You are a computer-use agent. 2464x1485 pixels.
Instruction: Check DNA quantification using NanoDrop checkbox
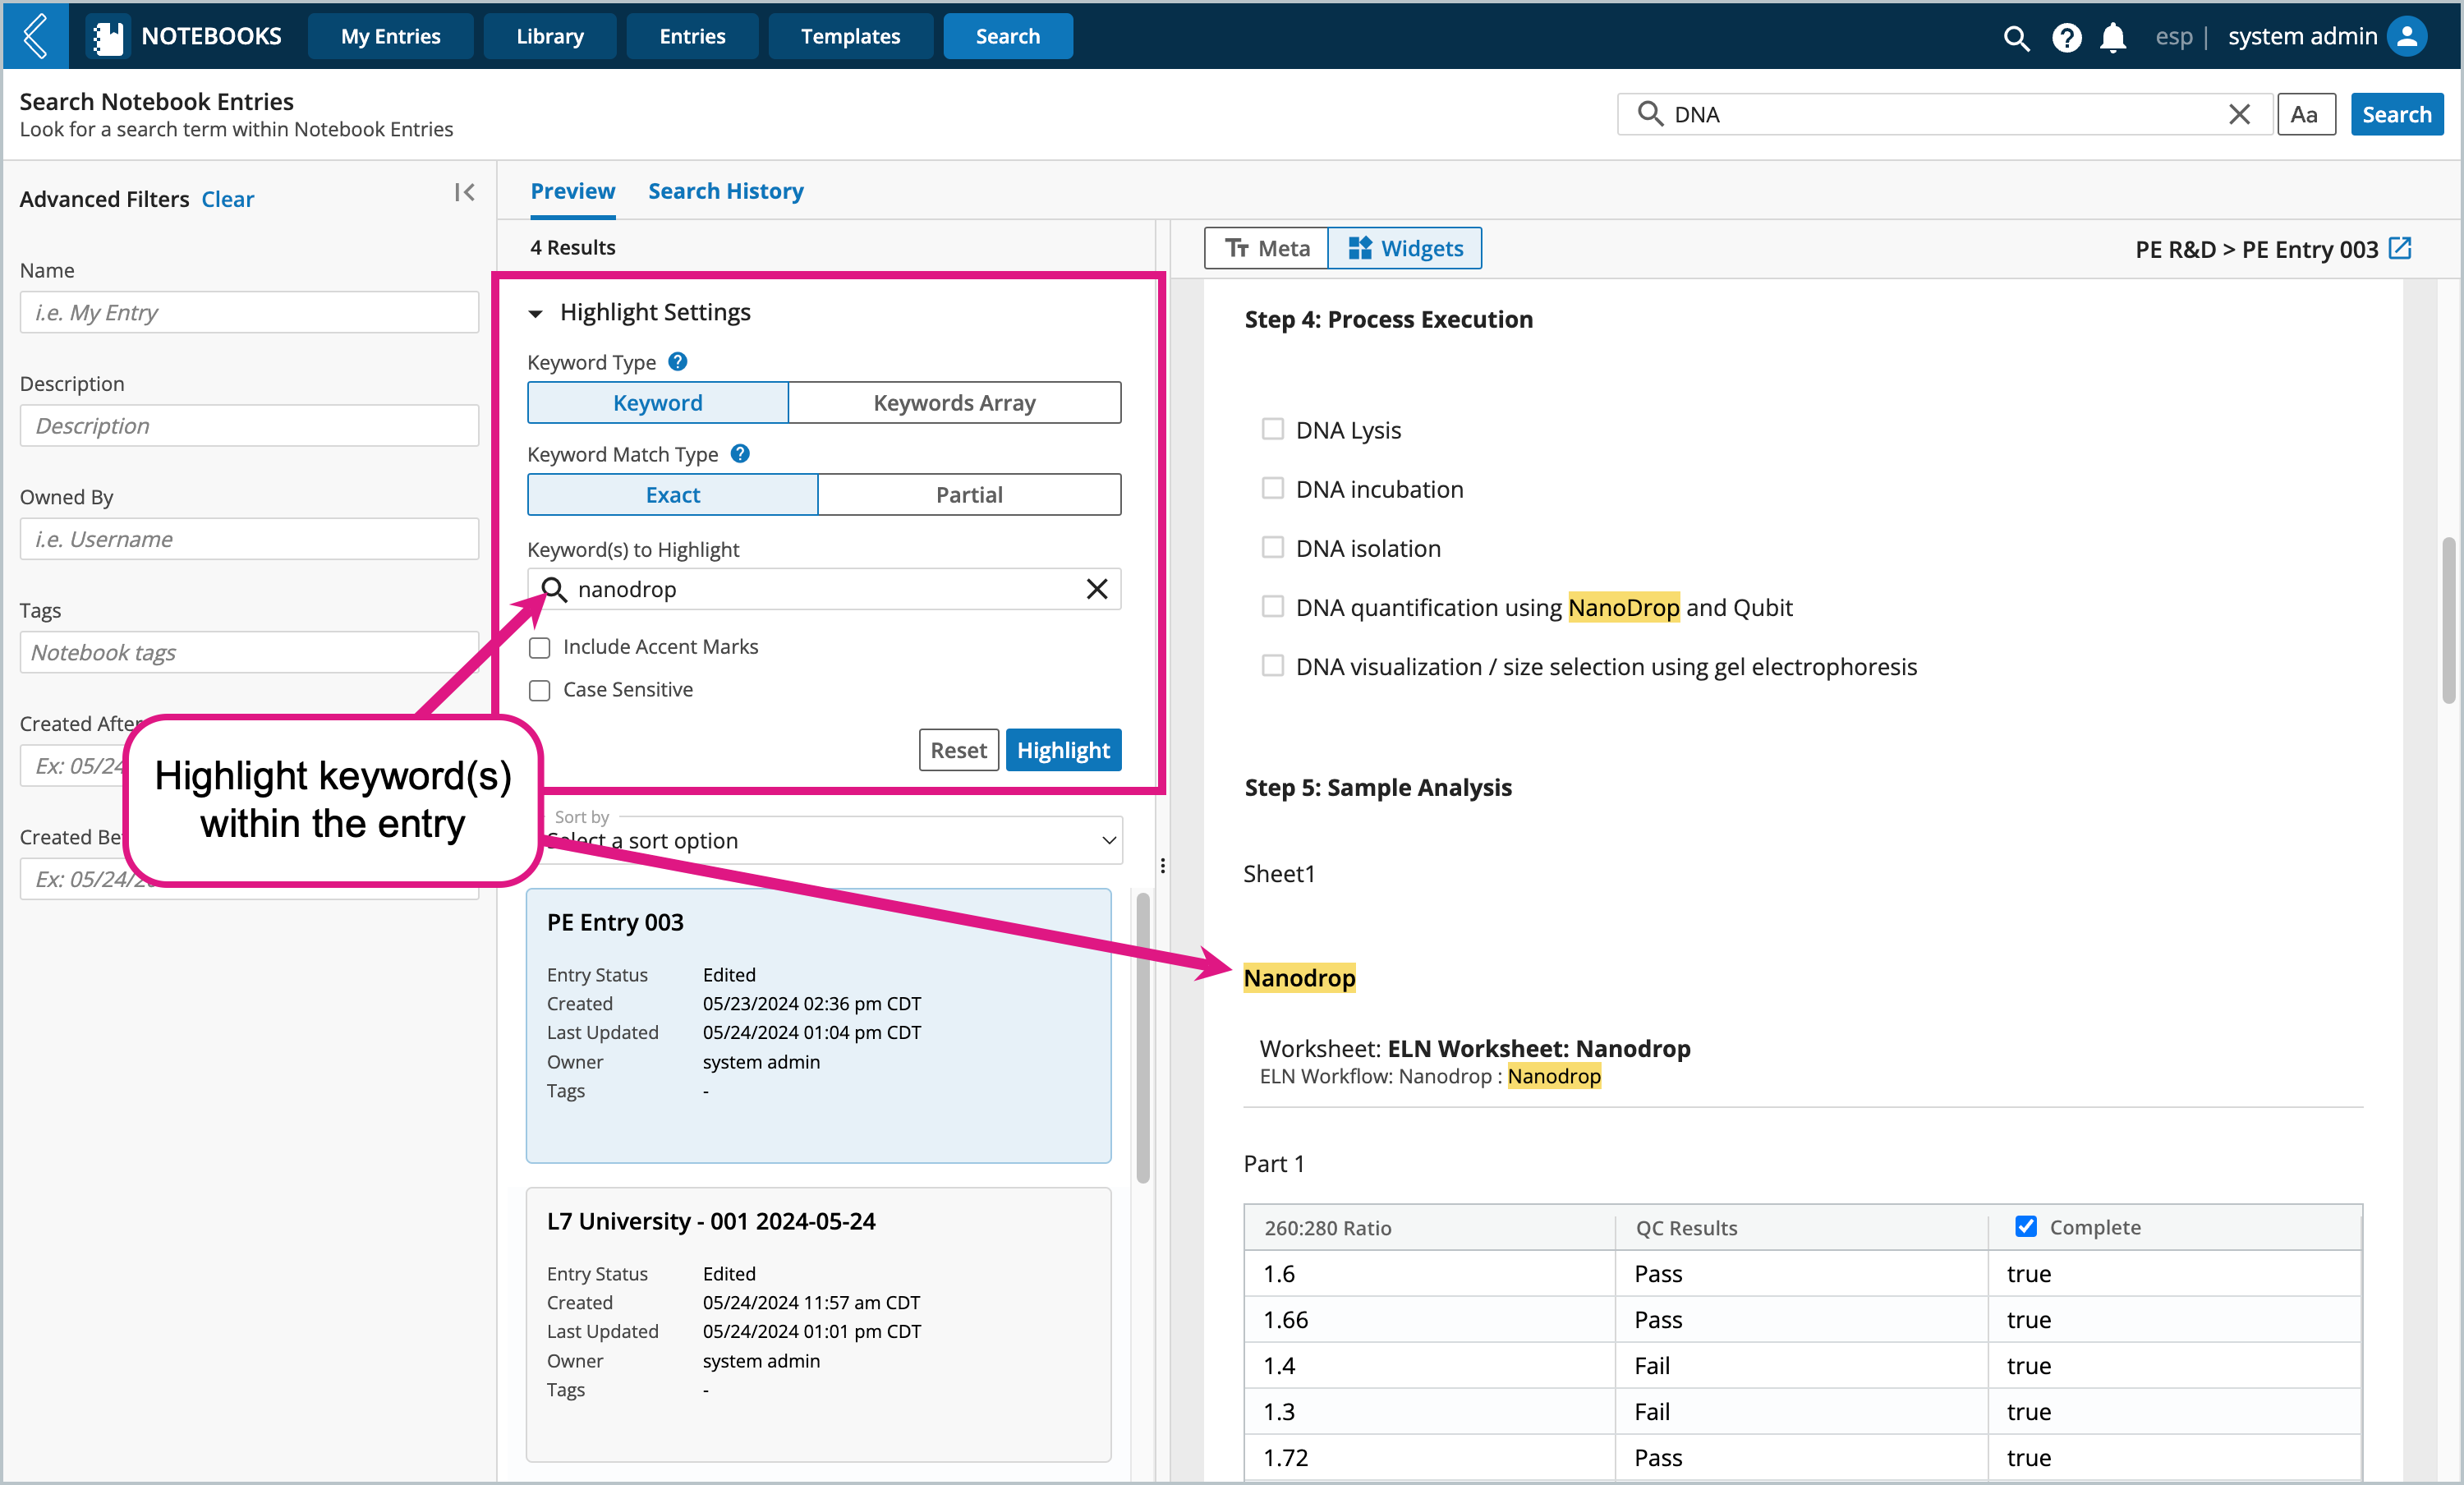click(1272, 606)
